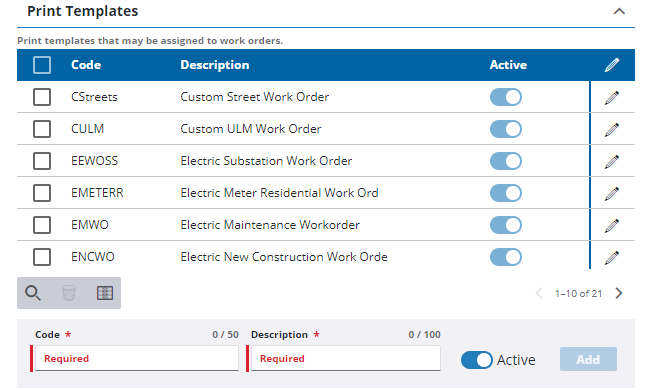The height and width of the screenshot is (390, 647).
Task: Go to previous page arrow
Action: point(539,293)
